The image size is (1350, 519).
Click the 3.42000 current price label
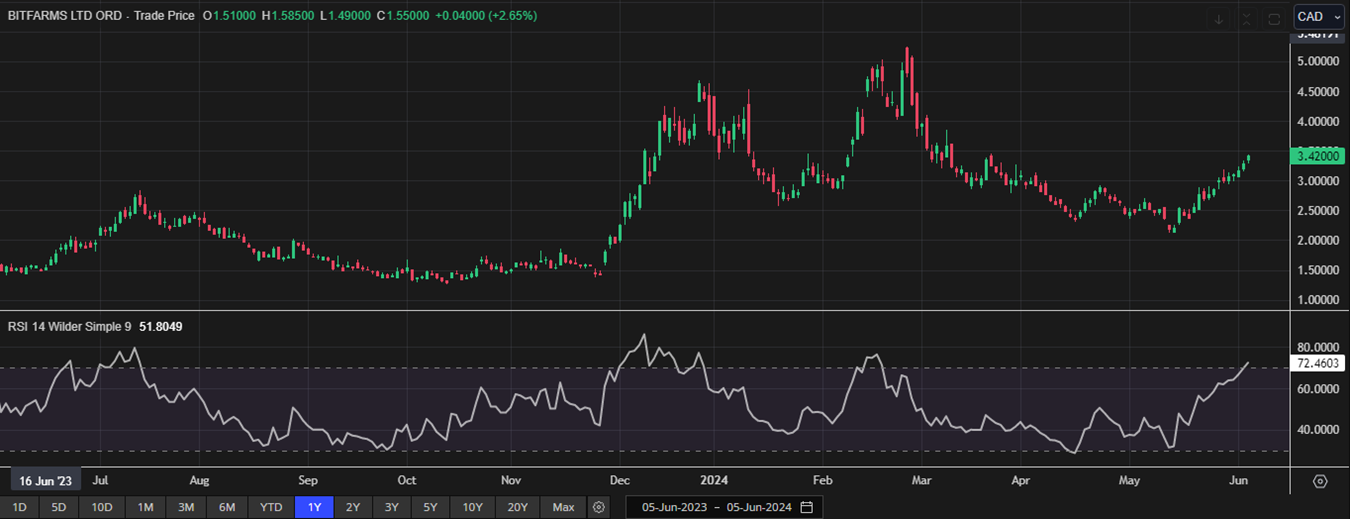1319,157
